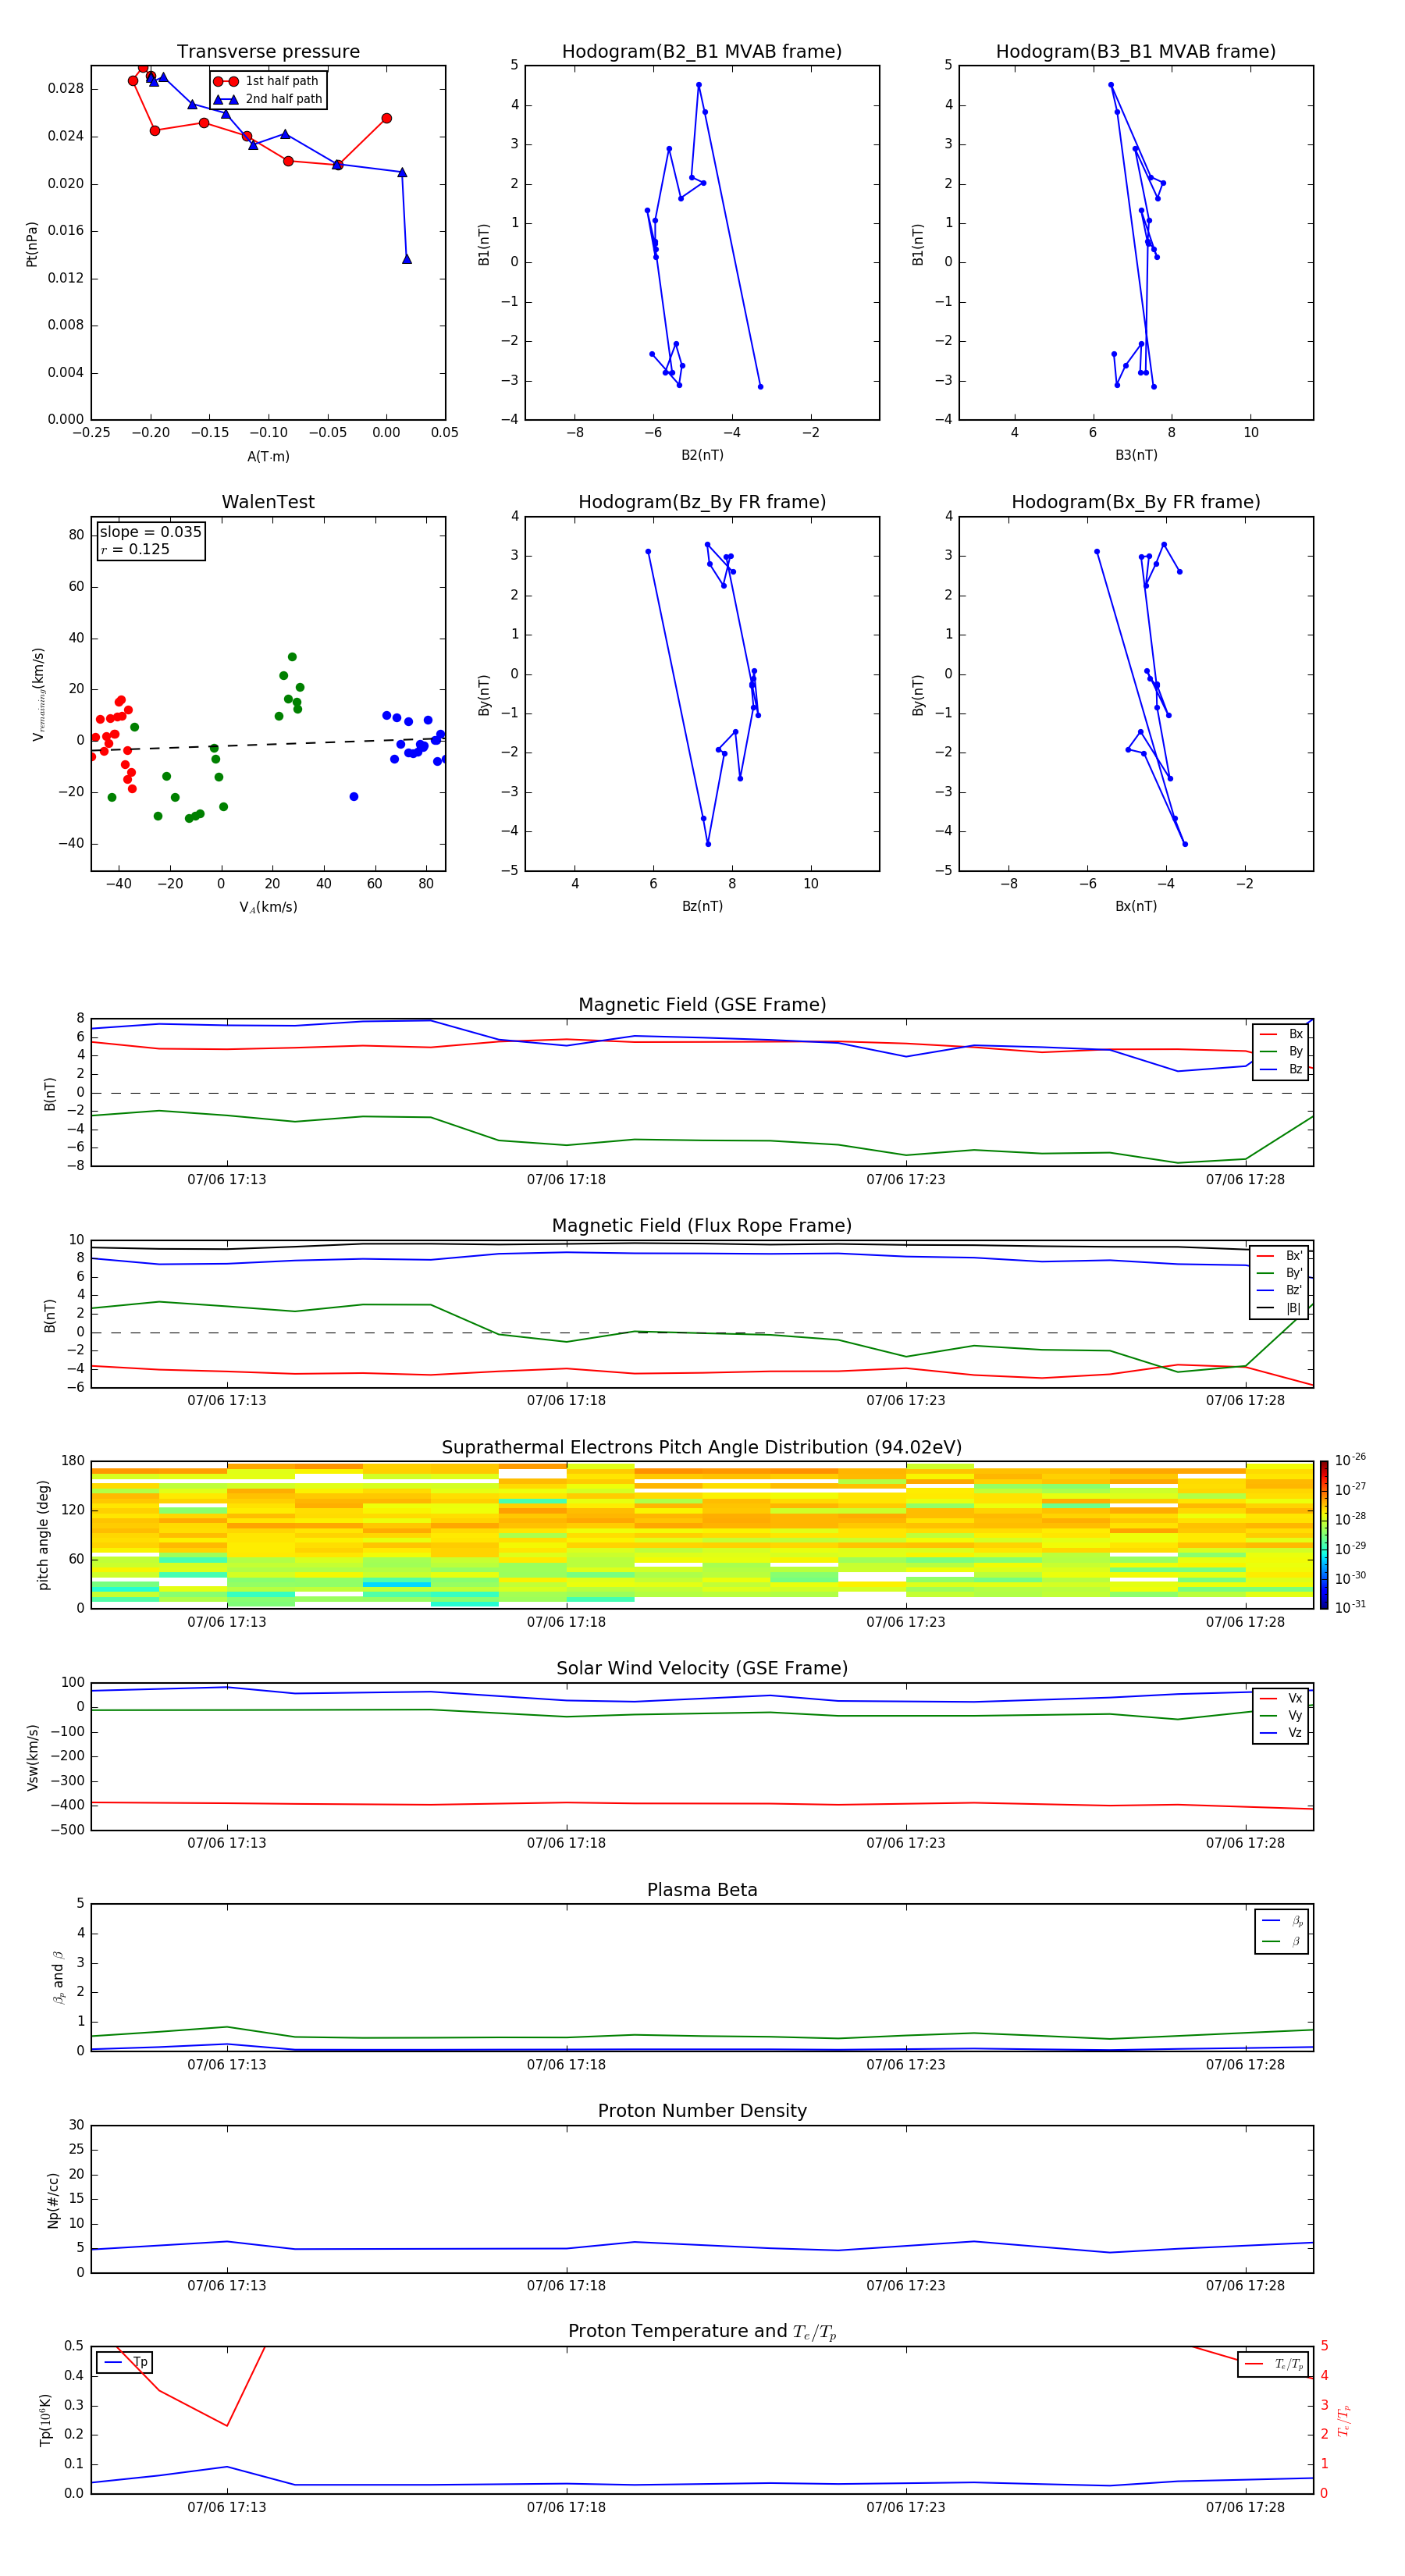The image size is (1405, 2576).
Task: Select the 'A(T·m)' x-axis label
Action: point(268,457)
